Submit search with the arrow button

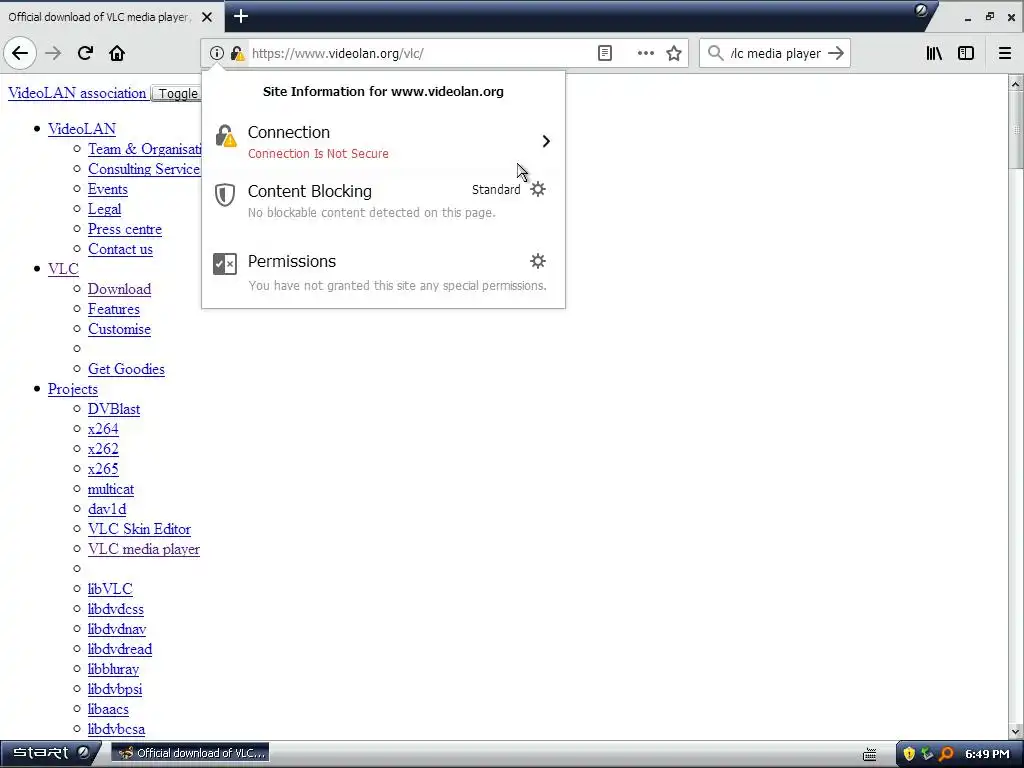[x=836, y=53]
